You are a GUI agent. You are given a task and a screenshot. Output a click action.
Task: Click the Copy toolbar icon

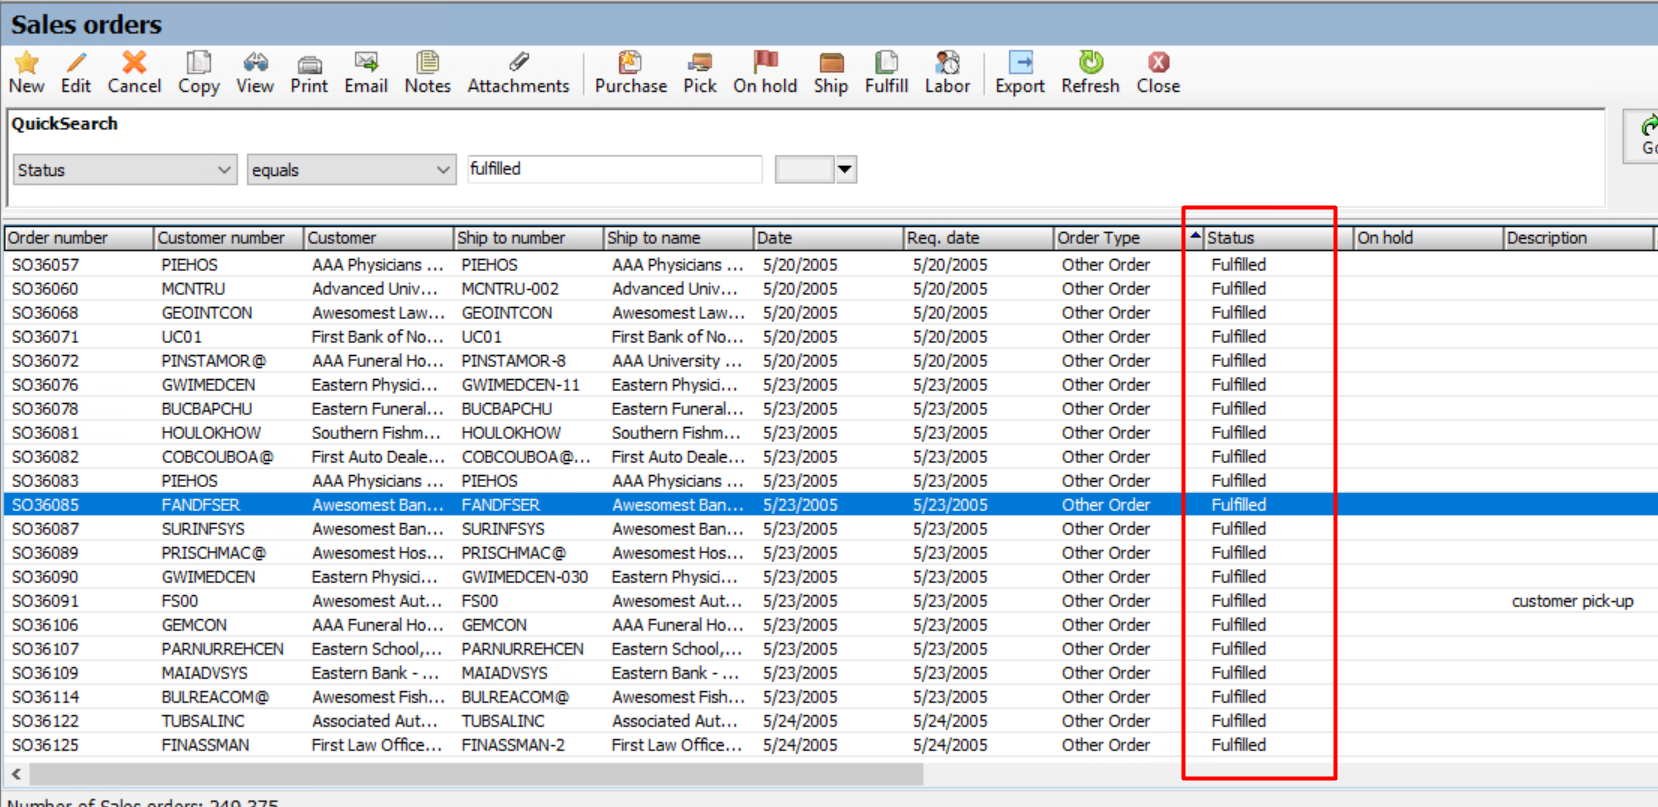click(199, 63)
